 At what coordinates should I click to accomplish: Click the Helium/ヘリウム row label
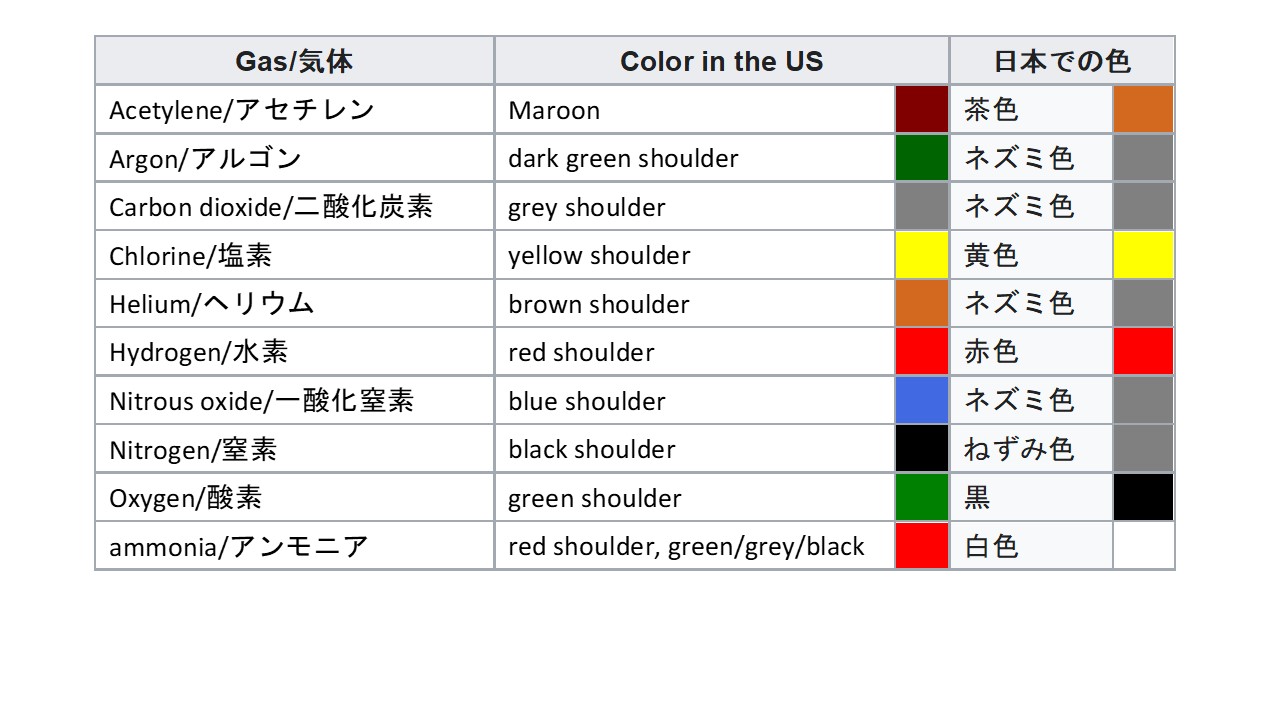point(294,303)
